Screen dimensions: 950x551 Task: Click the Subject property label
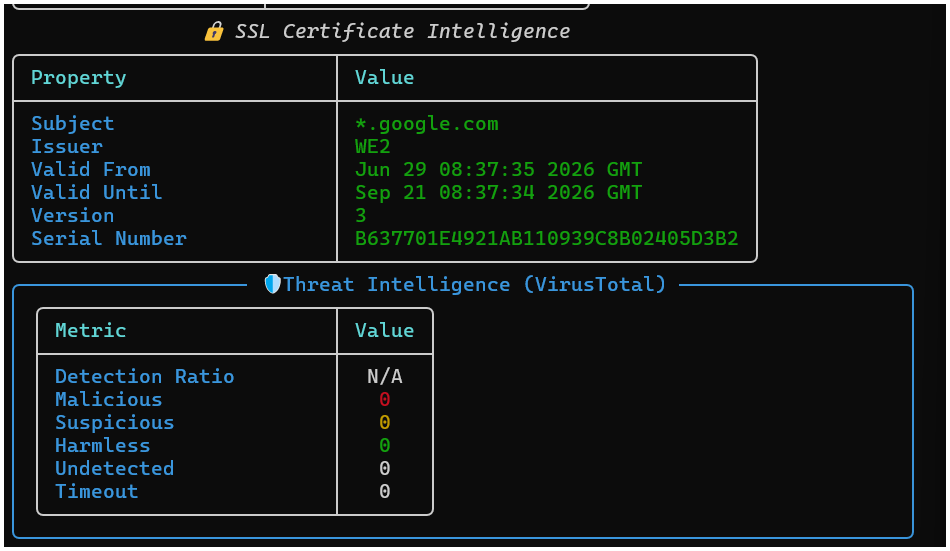(x=72, y=124)
